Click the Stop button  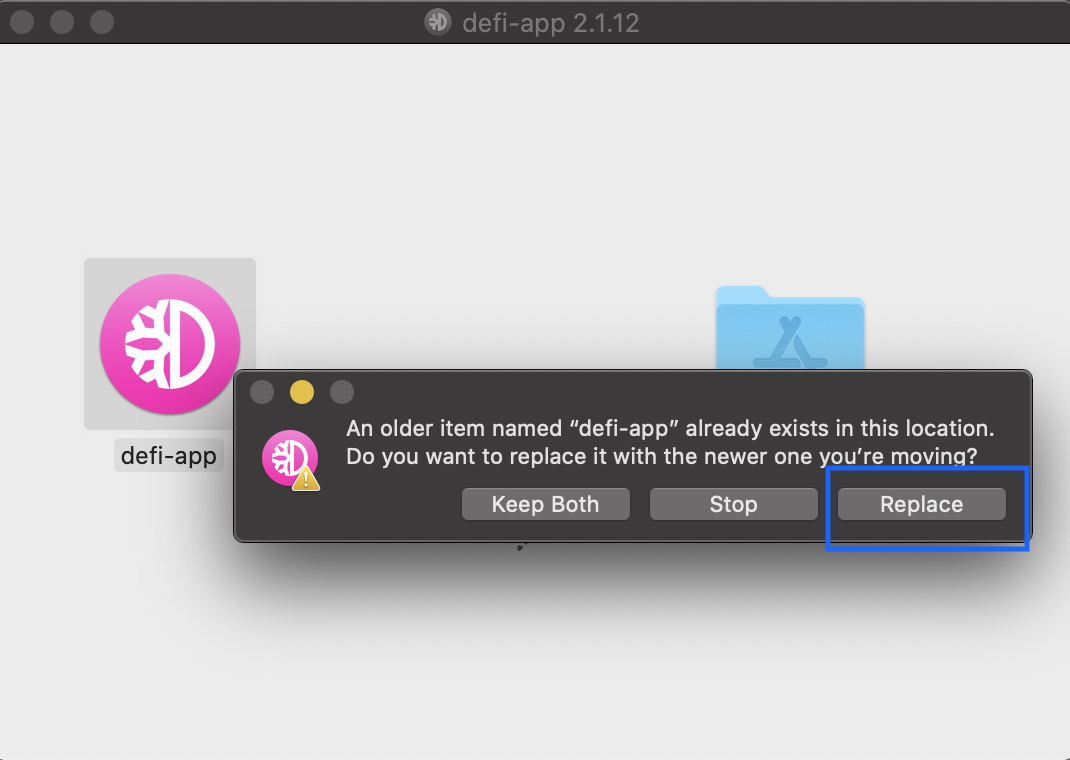(734, 504)
